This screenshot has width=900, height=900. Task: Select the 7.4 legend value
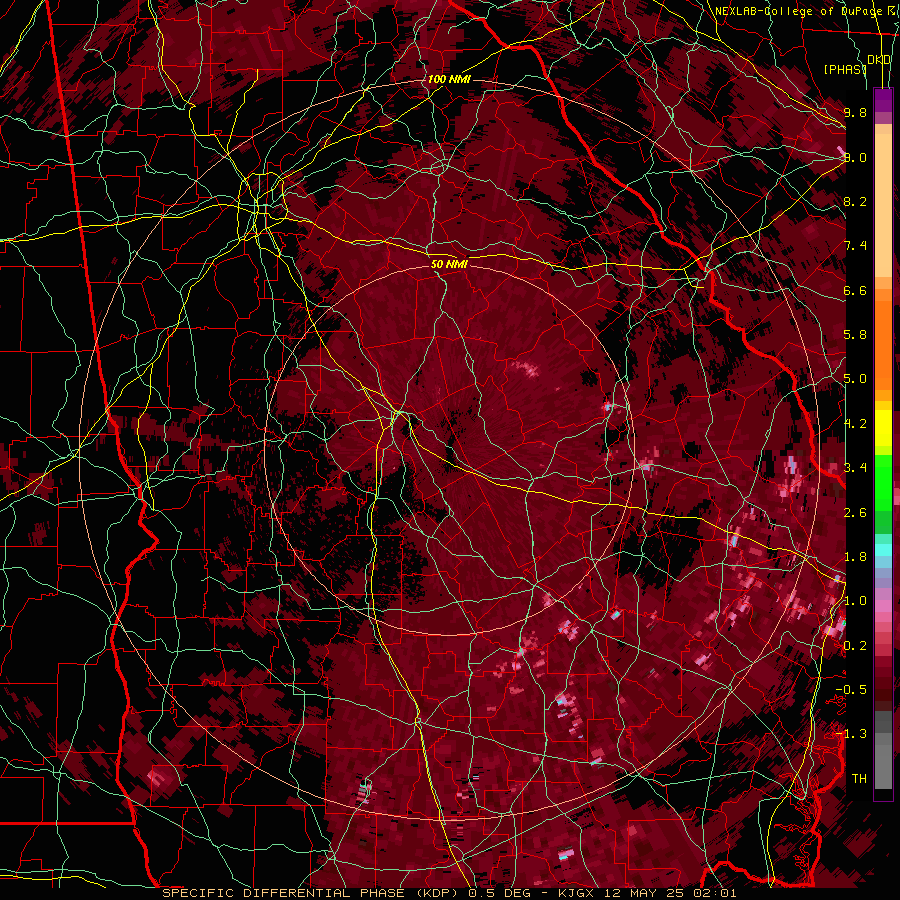(x=855, y=246)
